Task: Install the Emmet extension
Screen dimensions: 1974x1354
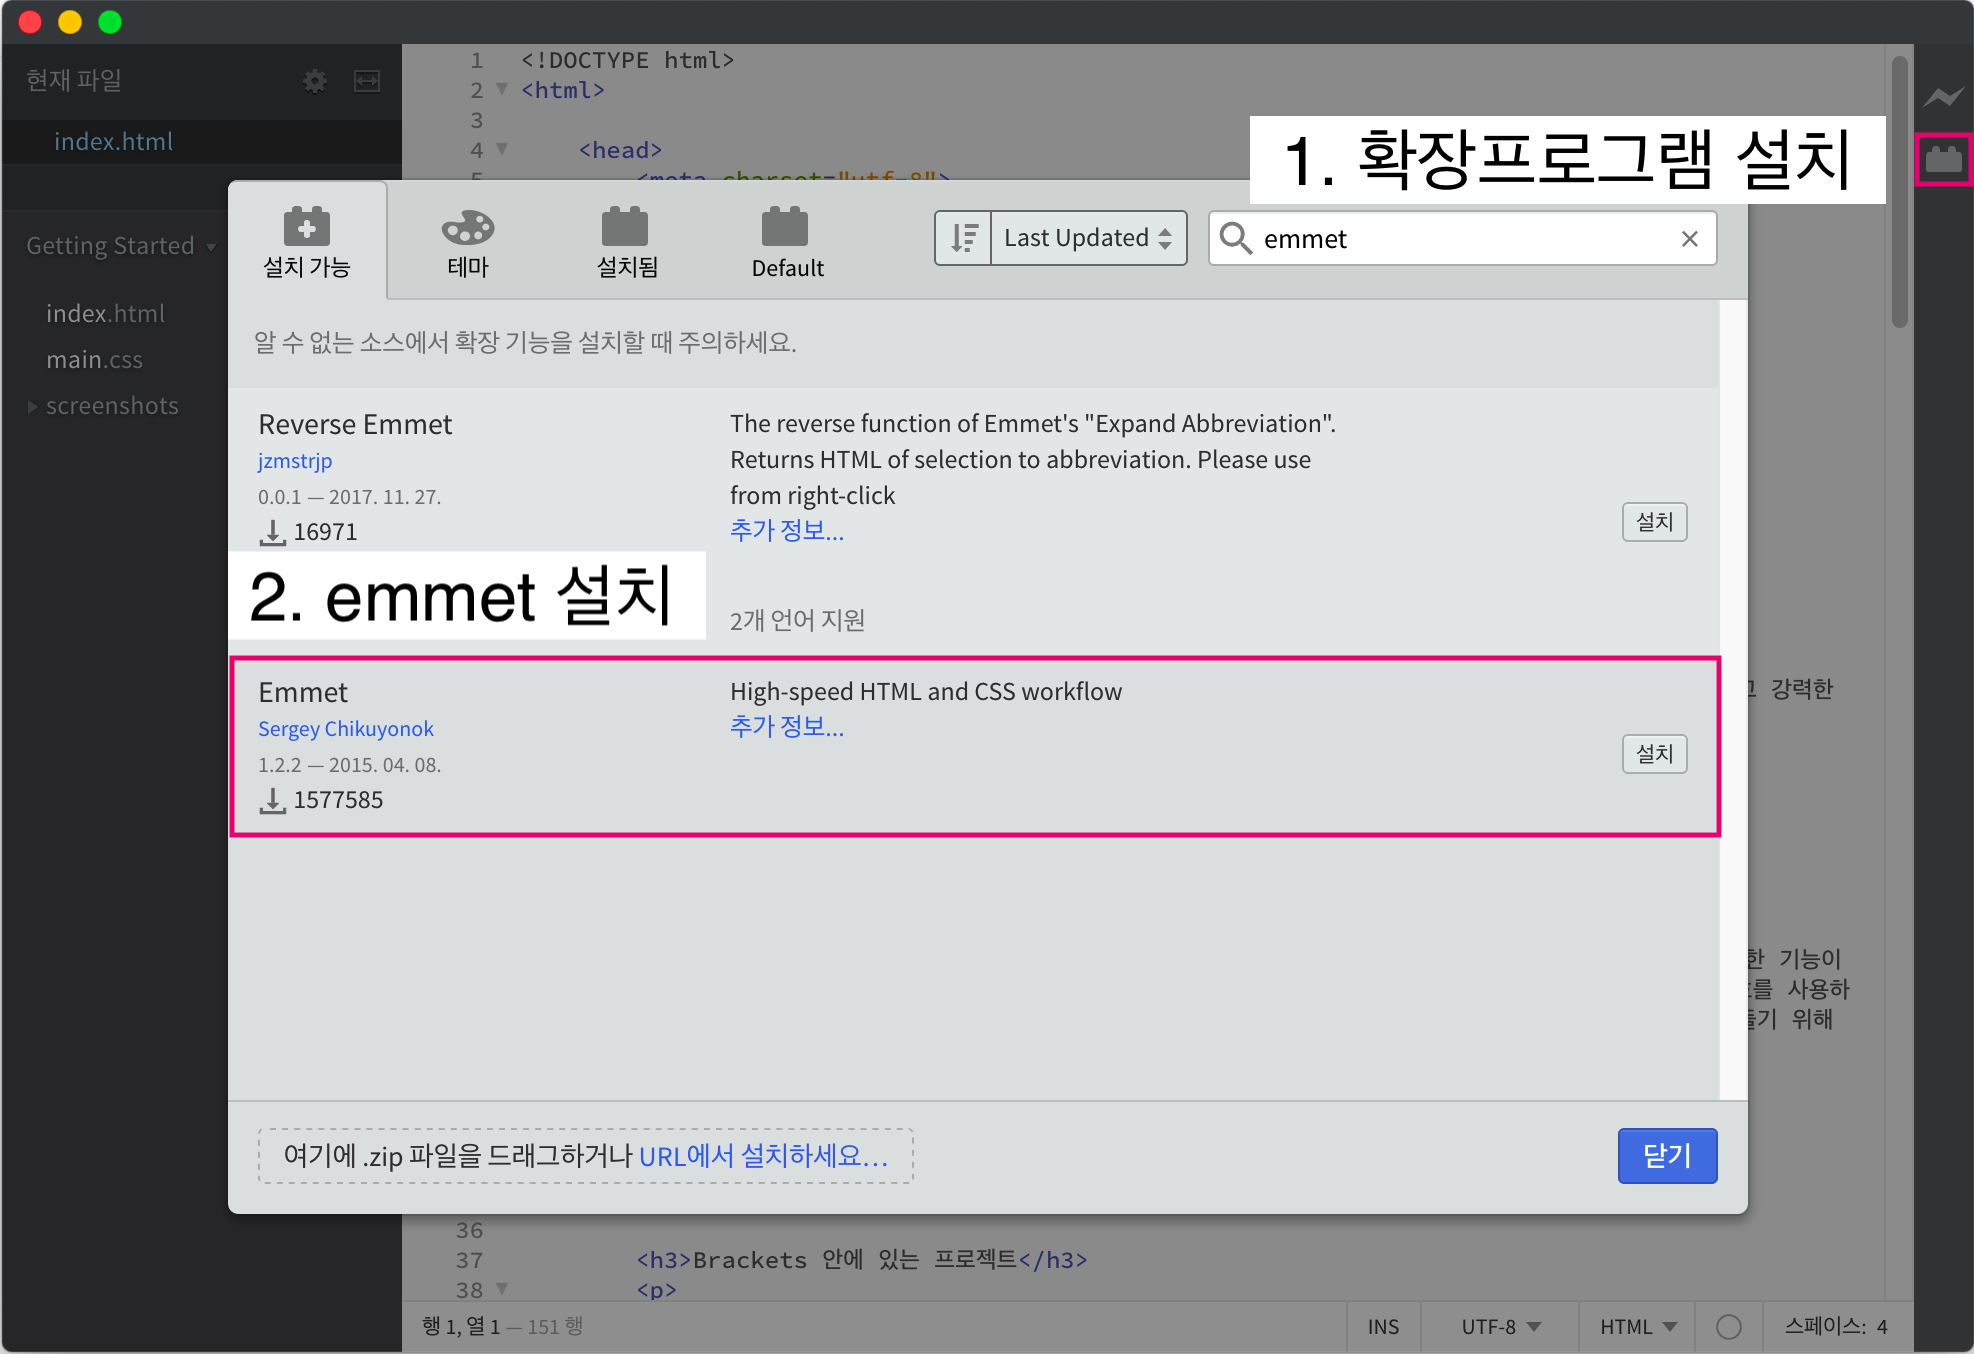Action: [x=1654, y=754]
